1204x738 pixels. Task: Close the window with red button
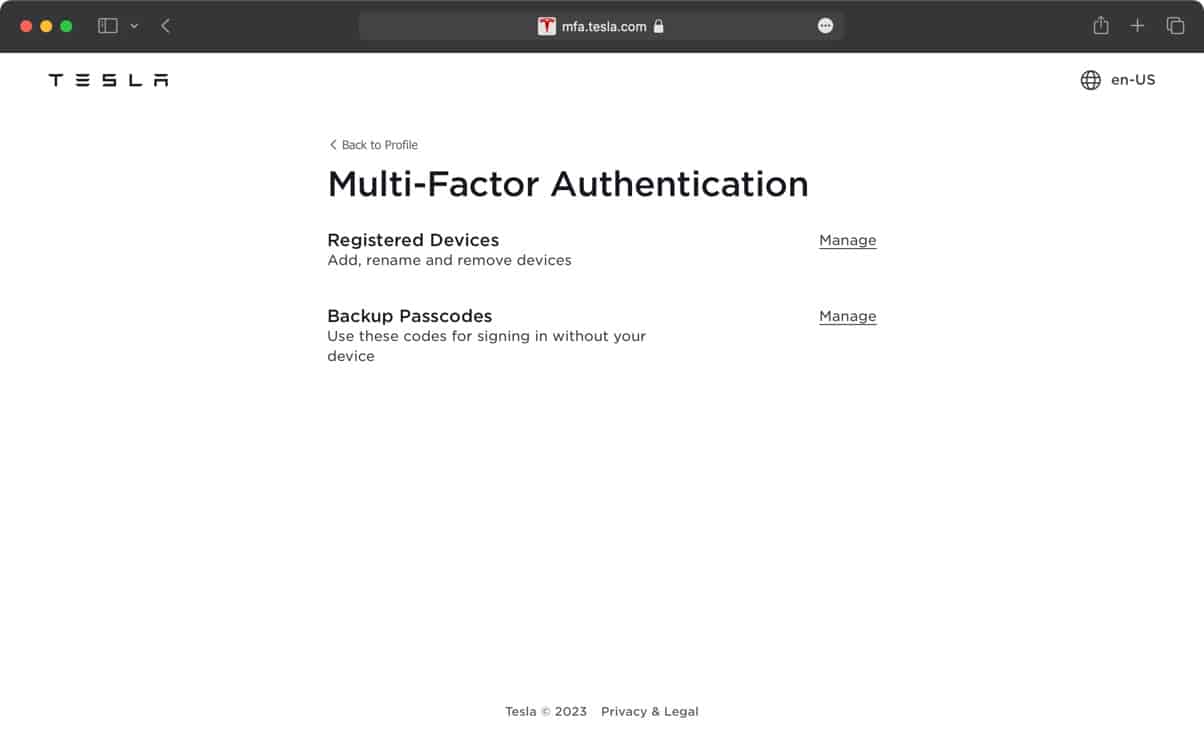[26, 26]
